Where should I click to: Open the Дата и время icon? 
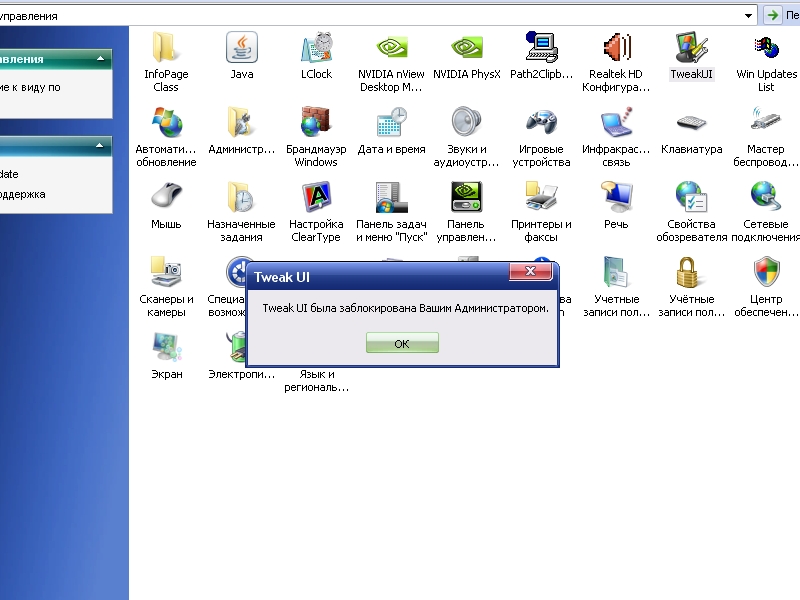tap(391, 122)
